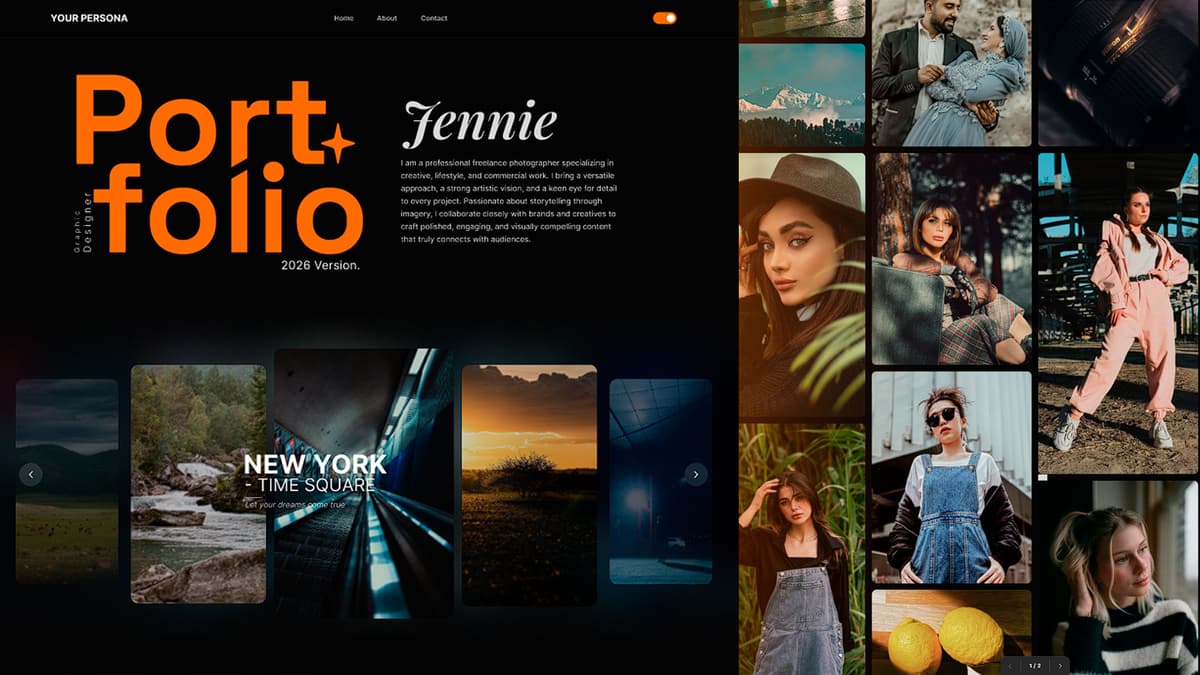Open the Home menu item
1200x675 pixels.
pos(343,18)
